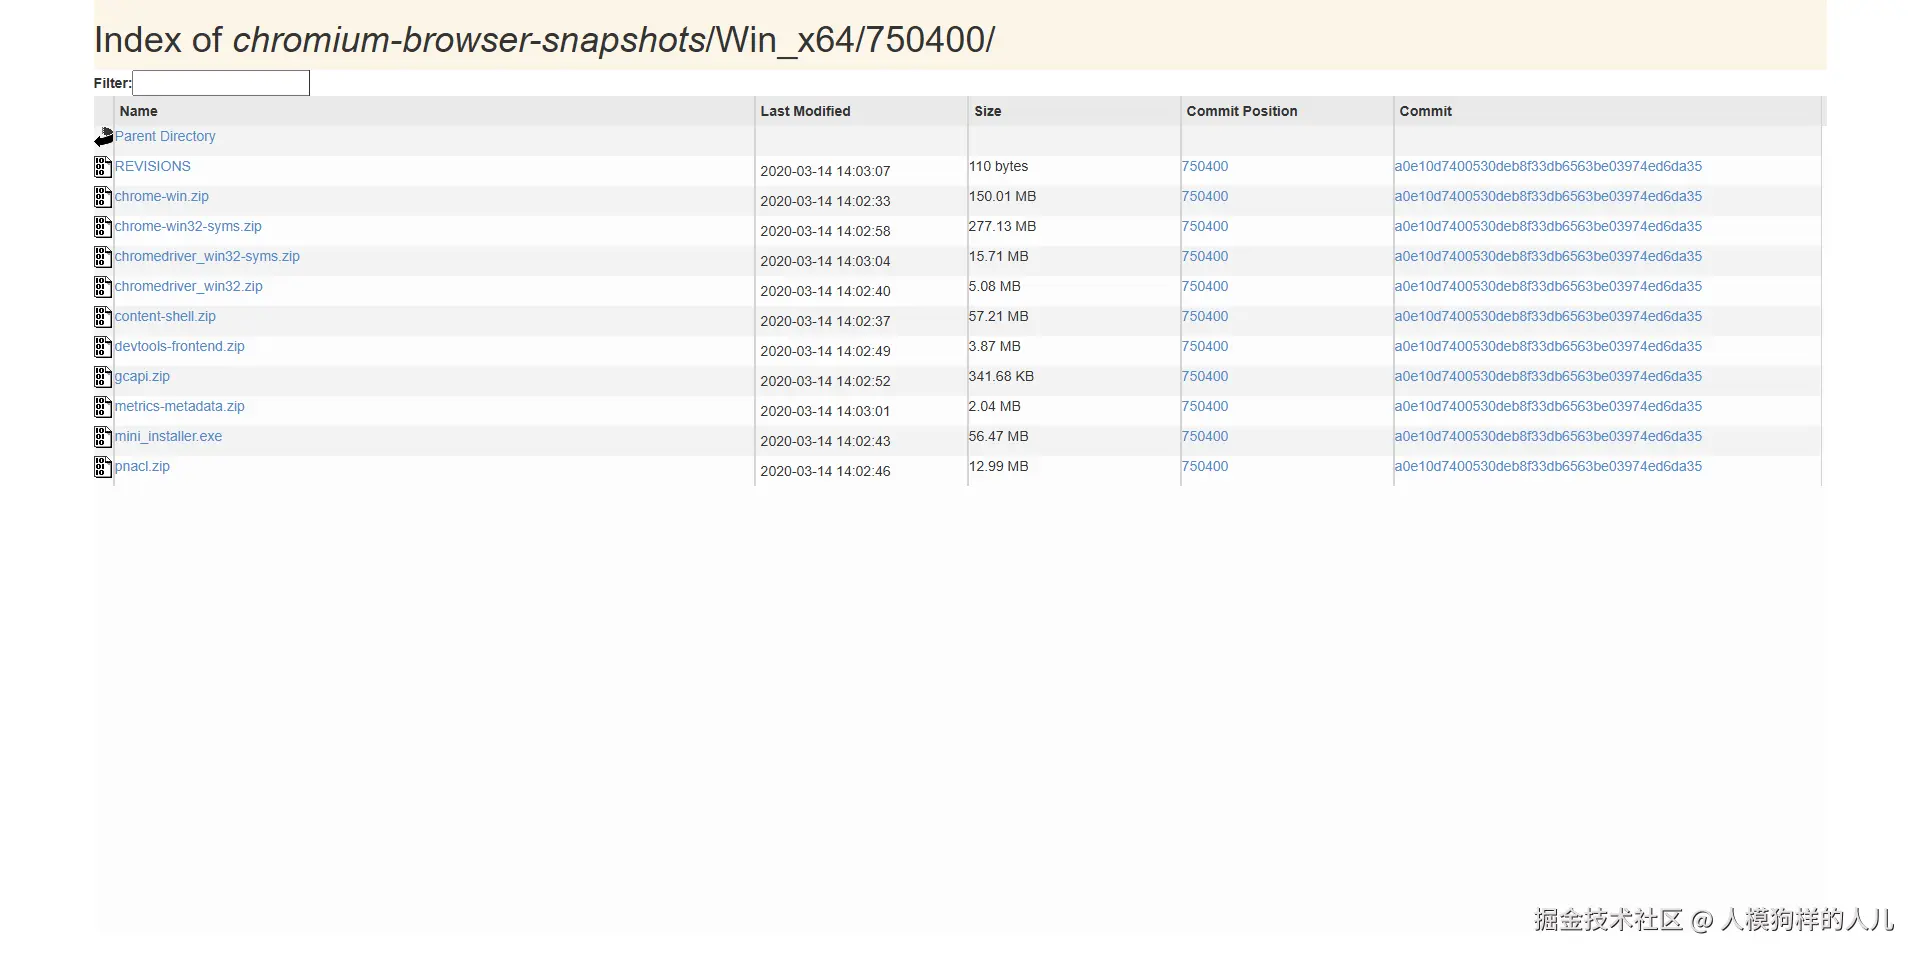Open the commit hash link in chrome-win.zip row
Screen dimensions: 1920x959
point(1548,196)
